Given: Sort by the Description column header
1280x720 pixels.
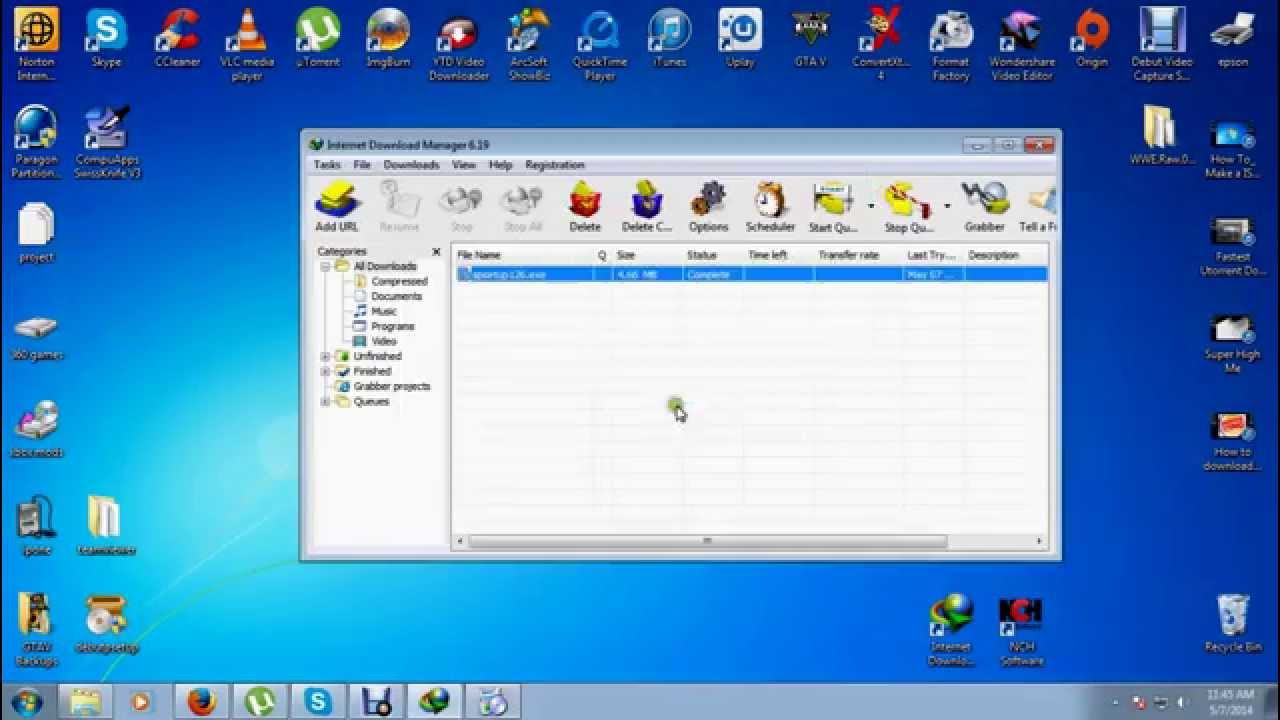Looking at the screenshot, I should click(1005, 255).
